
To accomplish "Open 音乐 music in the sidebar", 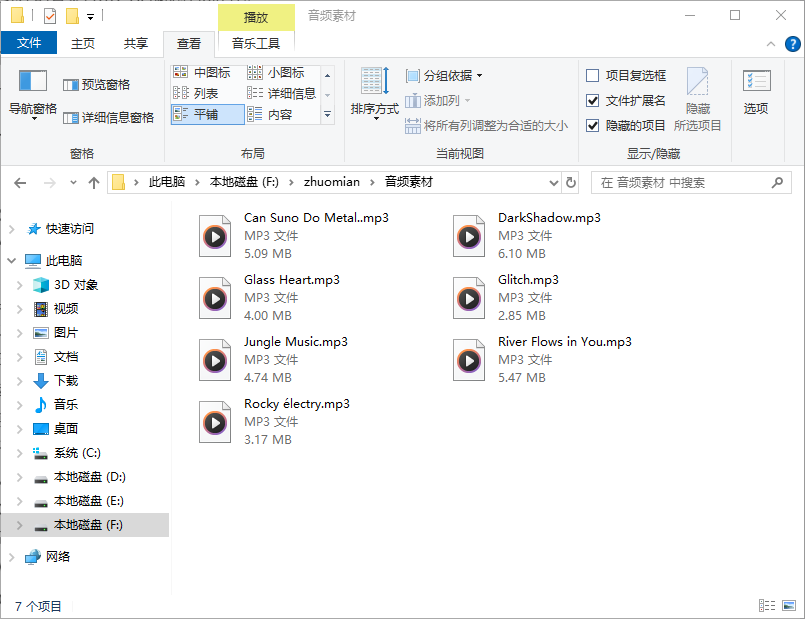I will tap(66, 404).
